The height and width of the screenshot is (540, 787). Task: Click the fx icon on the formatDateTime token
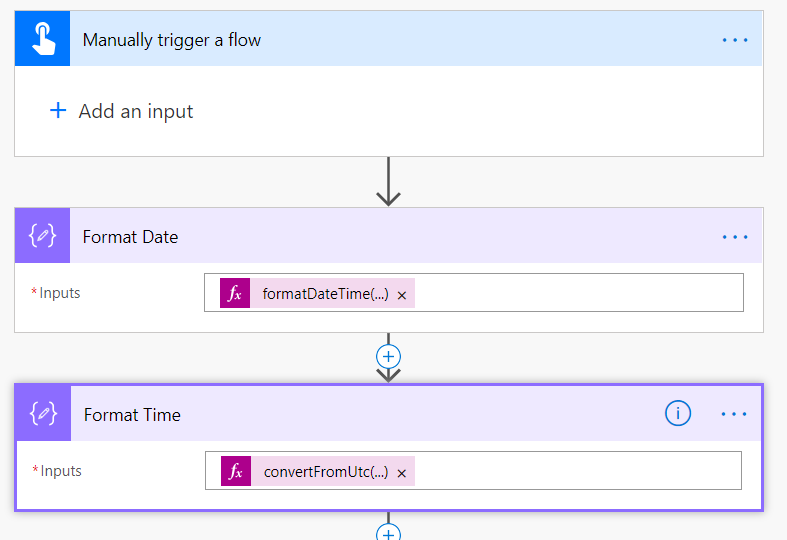point(235,294)
